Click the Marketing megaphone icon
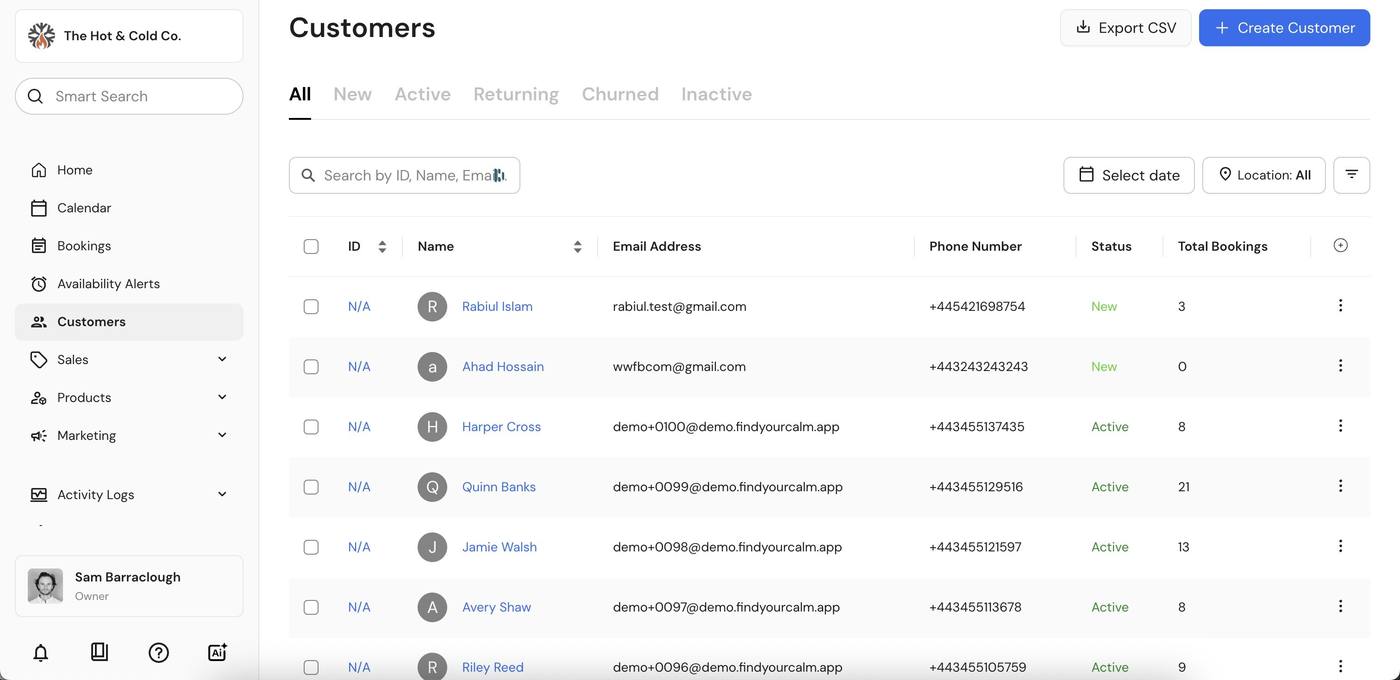Viewport: 1400px width, 680px height. (39, 436)
